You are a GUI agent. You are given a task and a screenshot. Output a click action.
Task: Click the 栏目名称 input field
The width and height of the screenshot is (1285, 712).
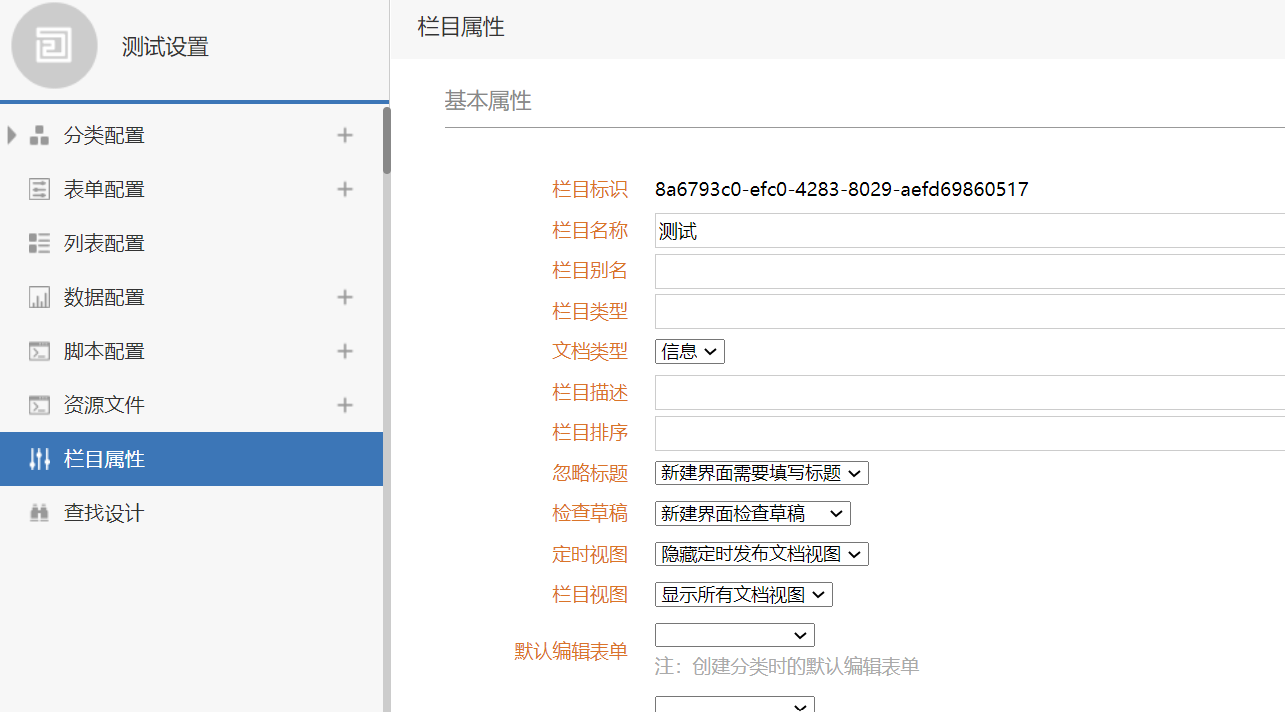click(x=968, y=231)
